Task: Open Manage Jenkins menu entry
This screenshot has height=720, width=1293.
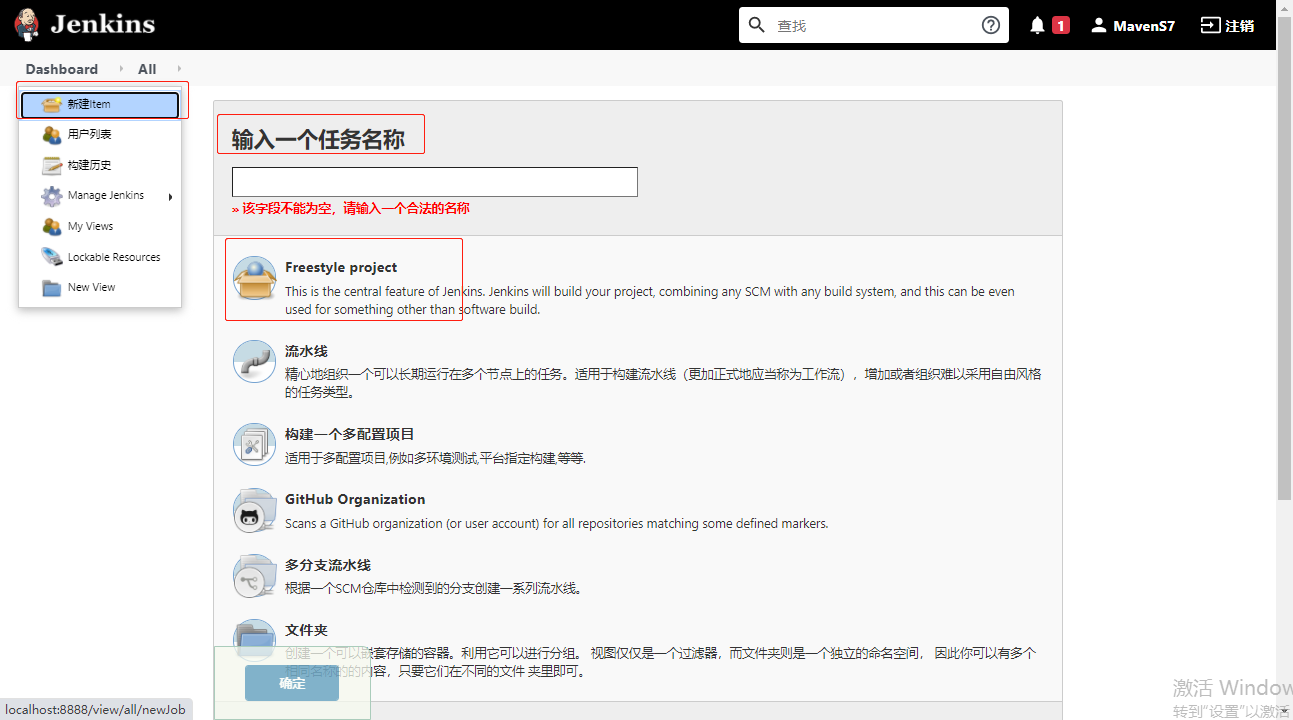Action: coord(100,196)
